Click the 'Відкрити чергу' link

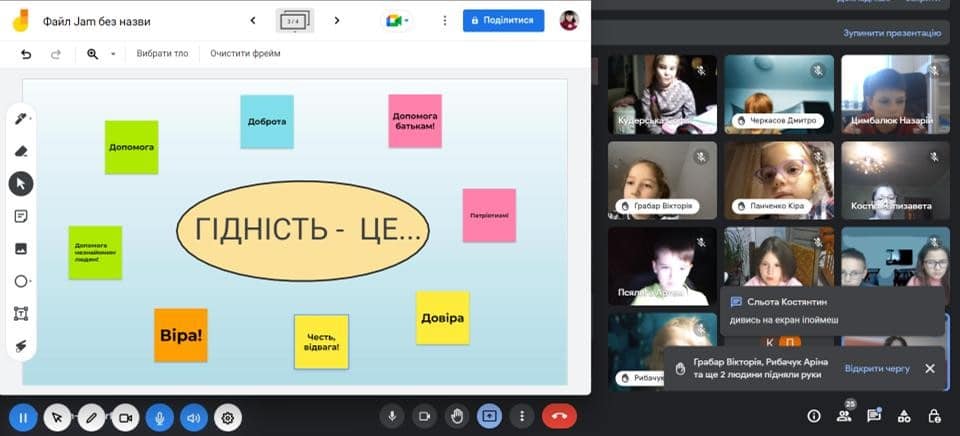click(x=877, y=369)
